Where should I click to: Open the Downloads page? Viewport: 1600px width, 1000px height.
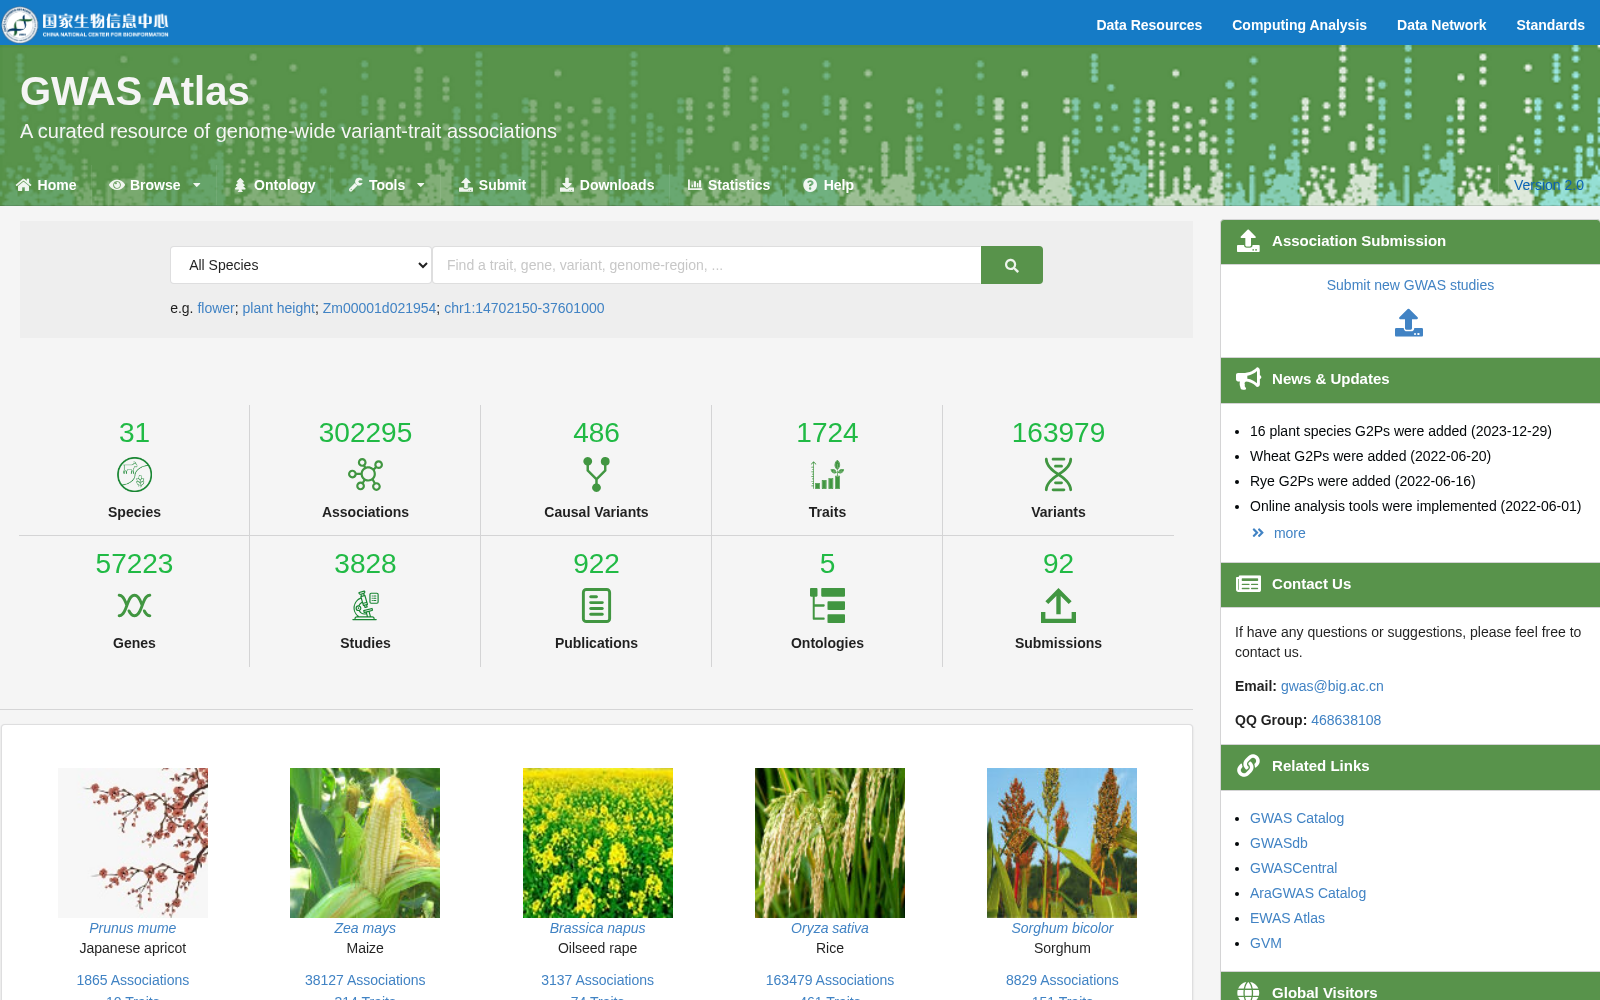pyautogui.click(x=607, y=185)
